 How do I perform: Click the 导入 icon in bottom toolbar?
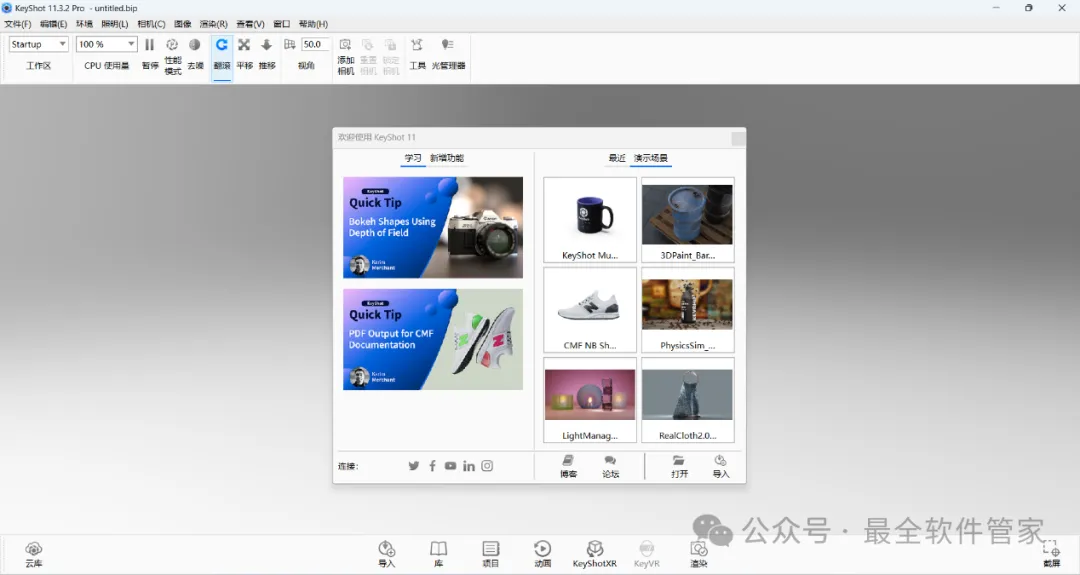(x=386, y=554)
